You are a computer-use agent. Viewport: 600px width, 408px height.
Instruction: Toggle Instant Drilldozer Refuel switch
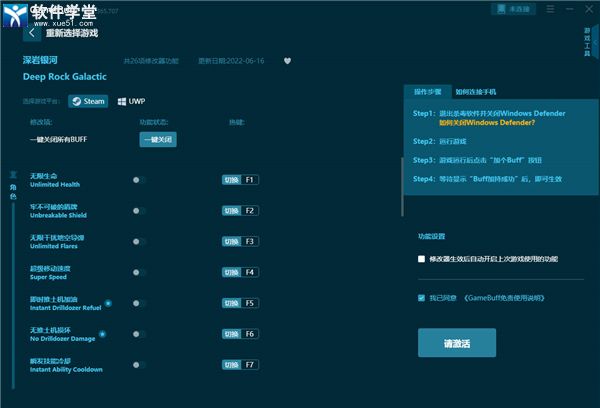[139, 303]
